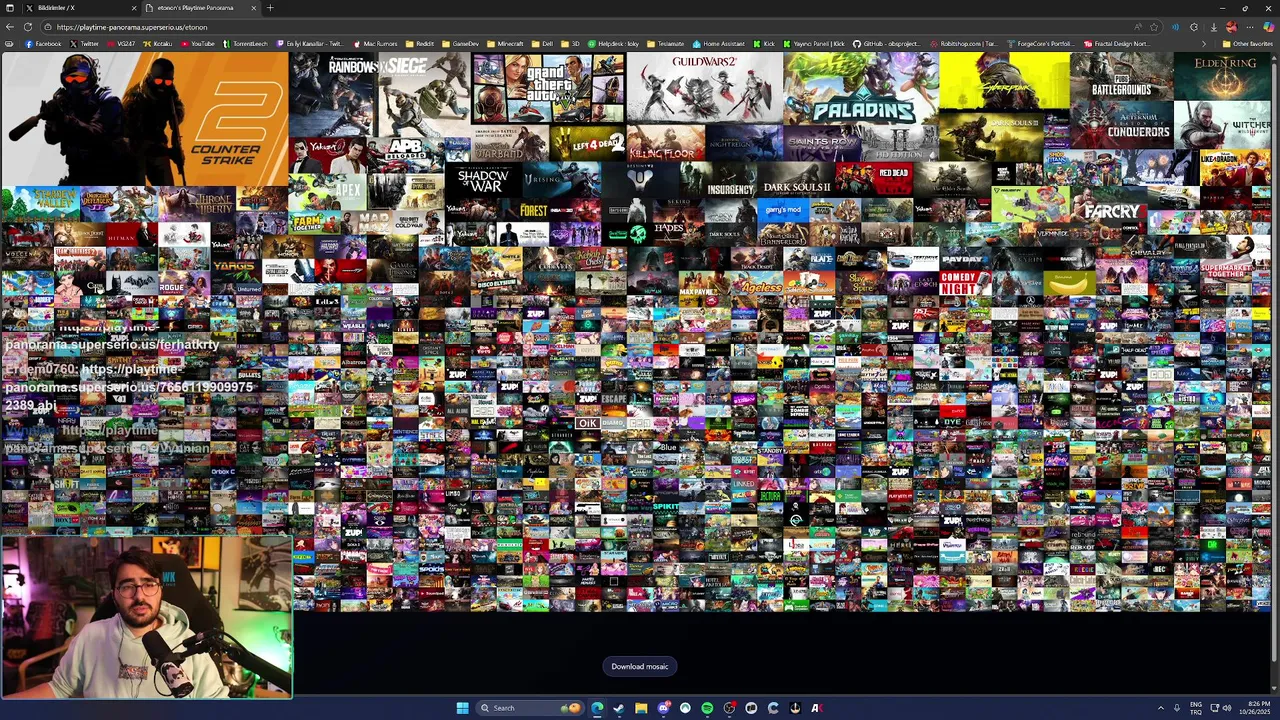1280x720 pixels.
Task: Add page to favorites with the star icon
Action: click(1153, 27)
